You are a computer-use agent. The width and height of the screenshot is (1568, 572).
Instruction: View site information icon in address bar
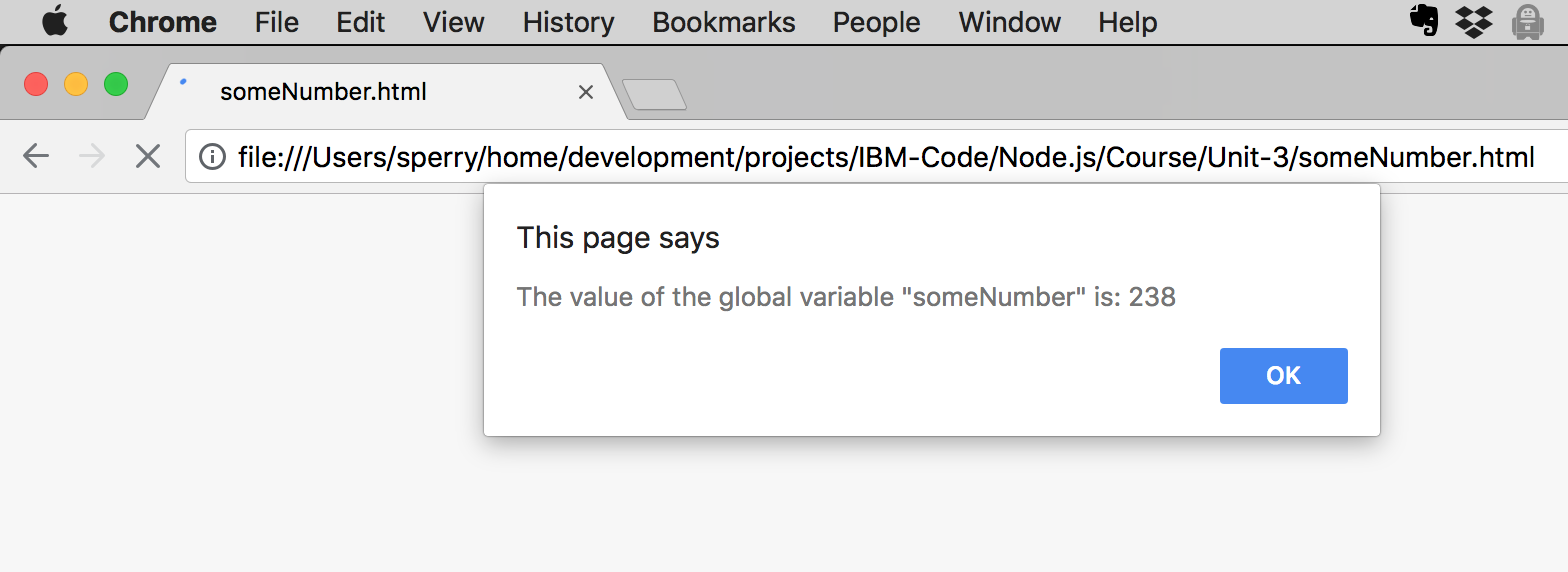click(212, 157)
